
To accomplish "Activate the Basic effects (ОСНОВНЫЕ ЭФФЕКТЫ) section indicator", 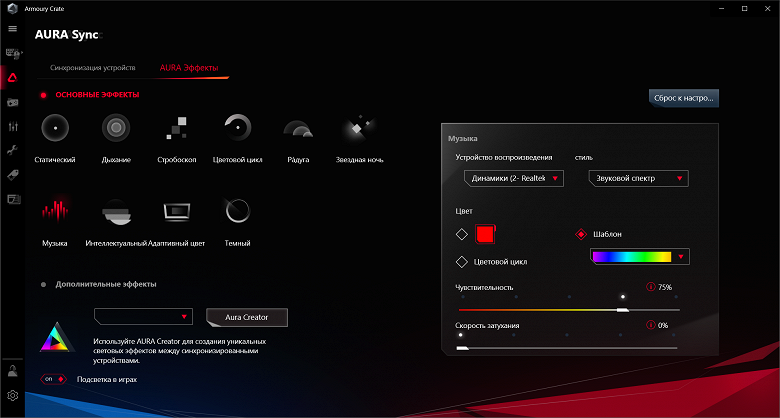I will 44,95.
